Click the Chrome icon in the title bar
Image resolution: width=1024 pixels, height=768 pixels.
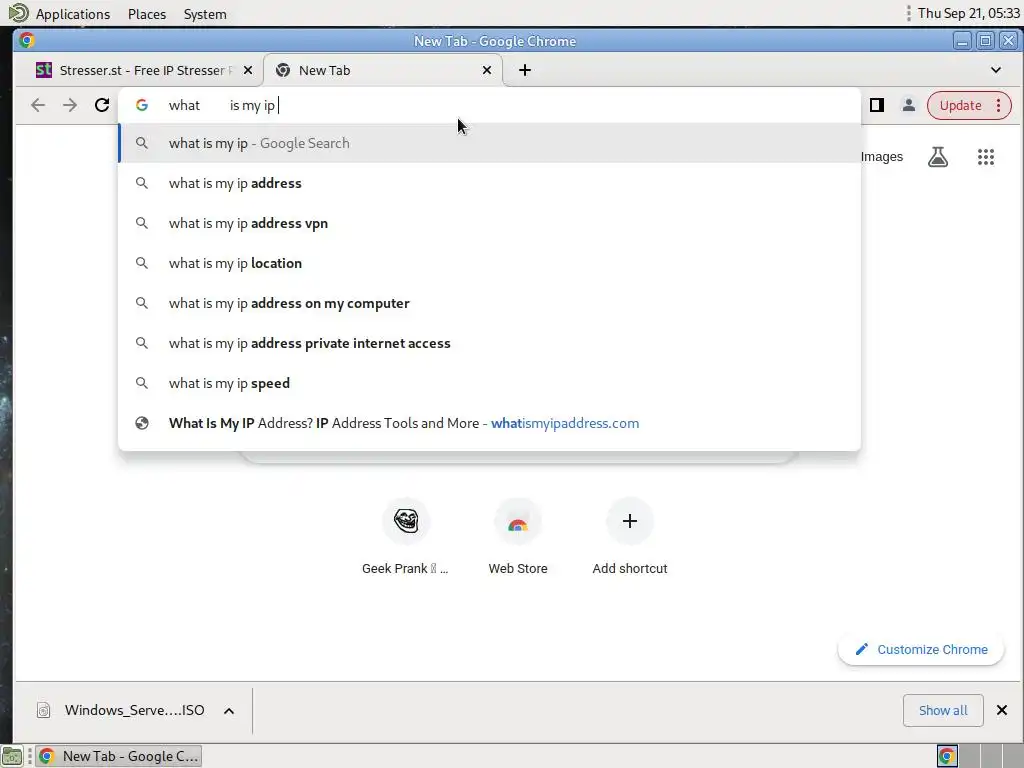coord(27,40)
